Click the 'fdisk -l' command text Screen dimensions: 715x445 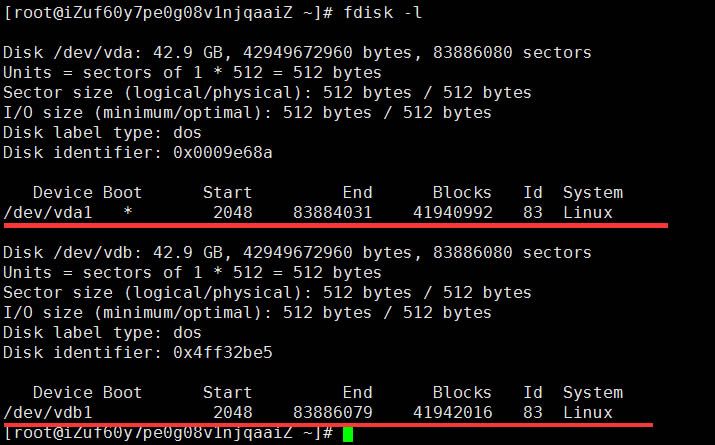pyautogui.click(x=383, y=12)
